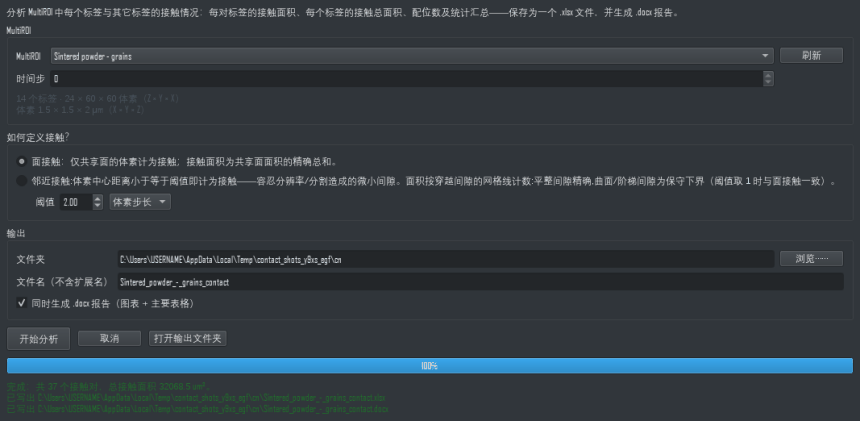Select the 面接触 radio option
The height and width of the screenshot is (421, 860).
pyautogui.click(x=21, y=162)
